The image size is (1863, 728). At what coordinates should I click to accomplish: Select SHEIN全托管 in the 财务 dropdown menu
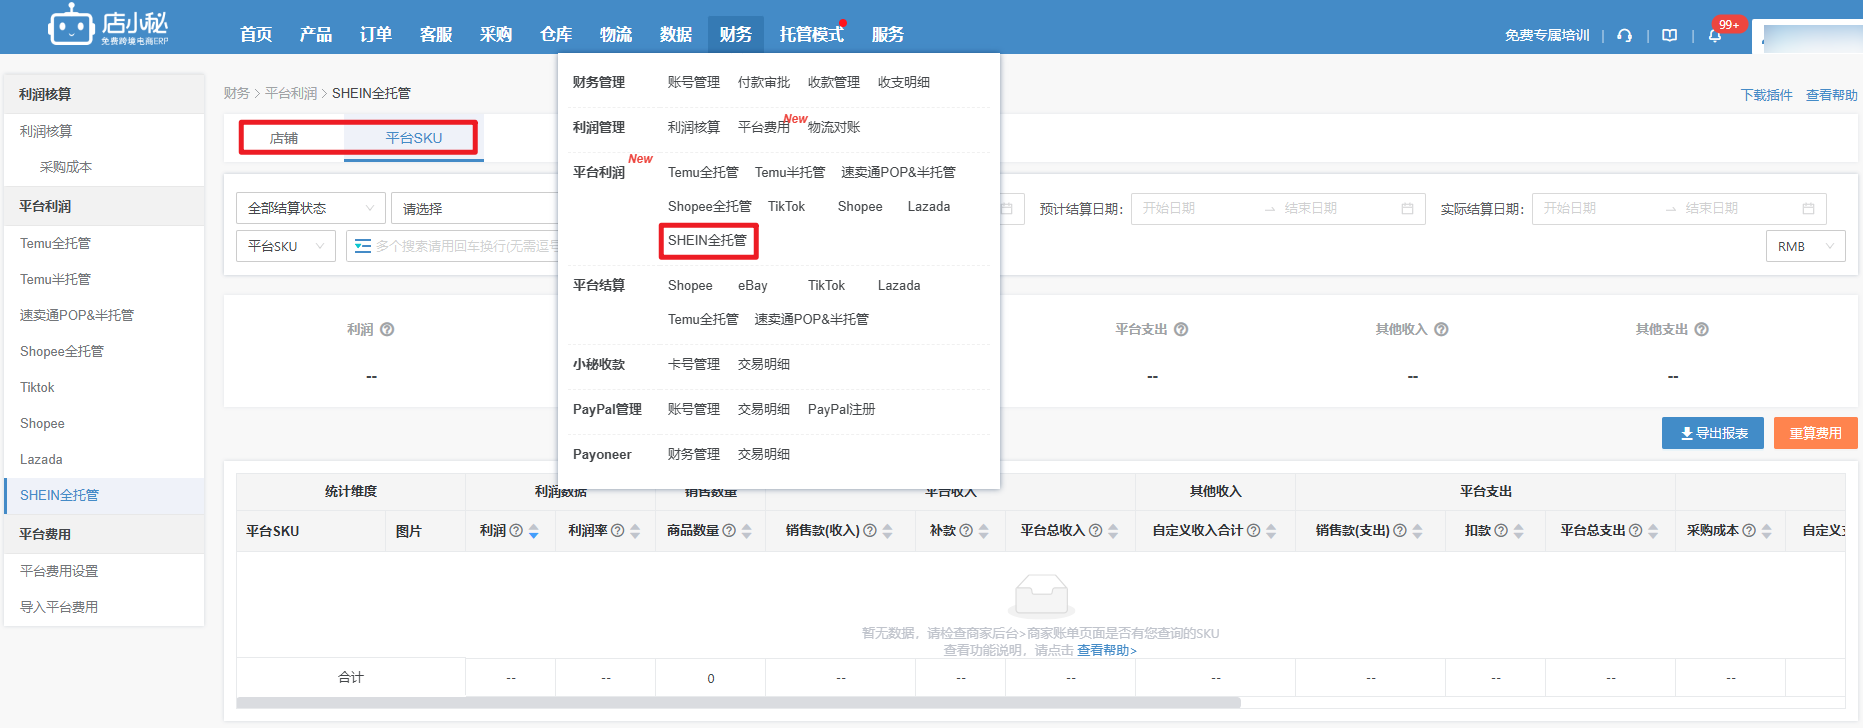[x=707, y=241]
